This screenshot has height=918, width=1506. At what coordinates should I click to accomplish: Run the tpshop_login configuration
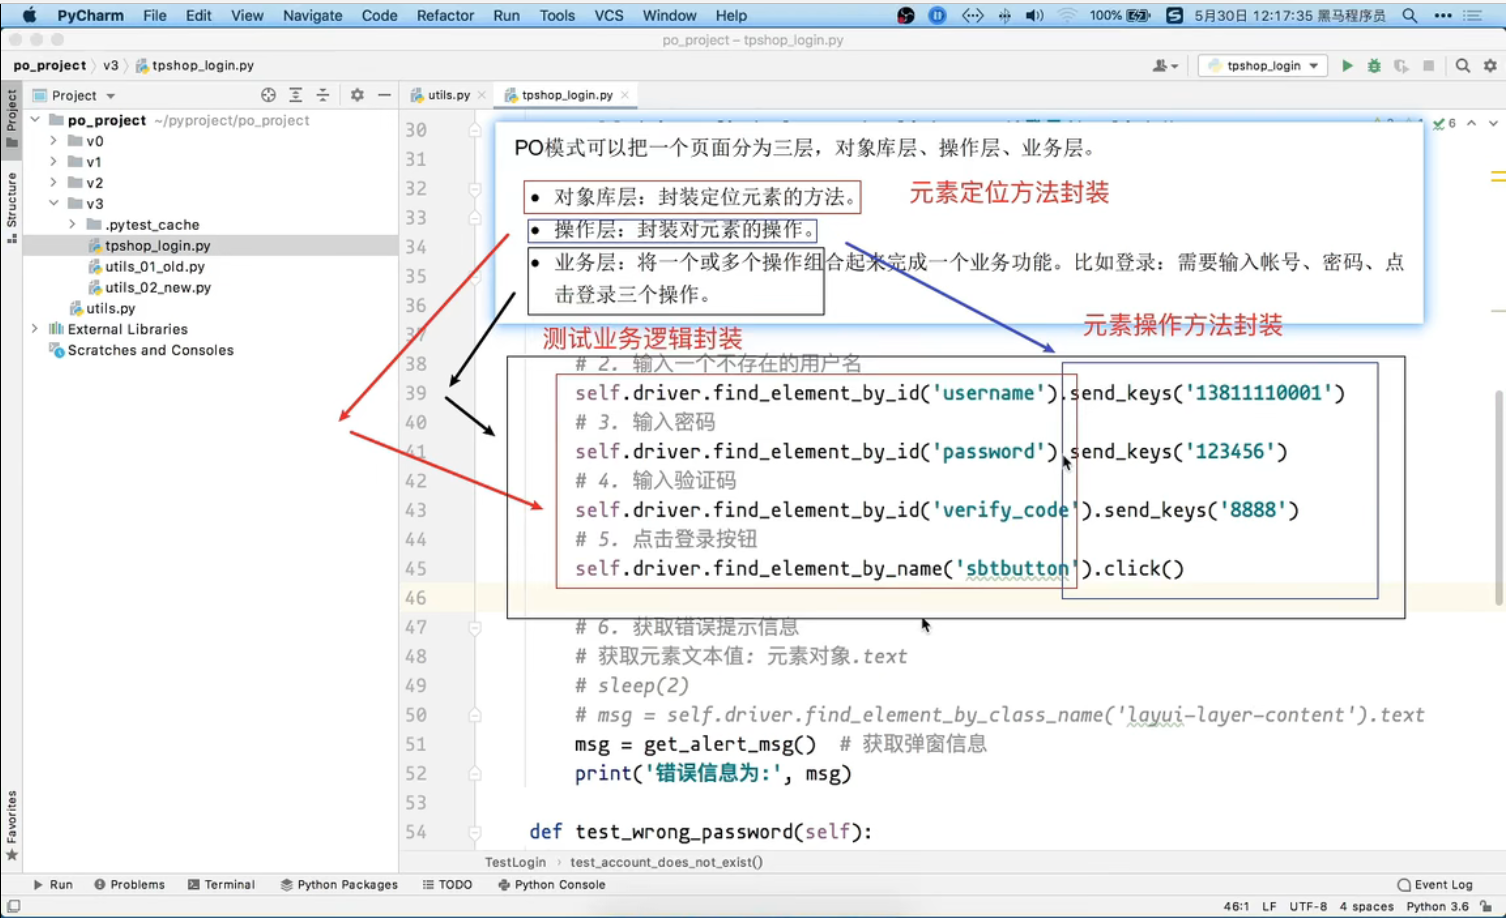[x=1347, y=66]
